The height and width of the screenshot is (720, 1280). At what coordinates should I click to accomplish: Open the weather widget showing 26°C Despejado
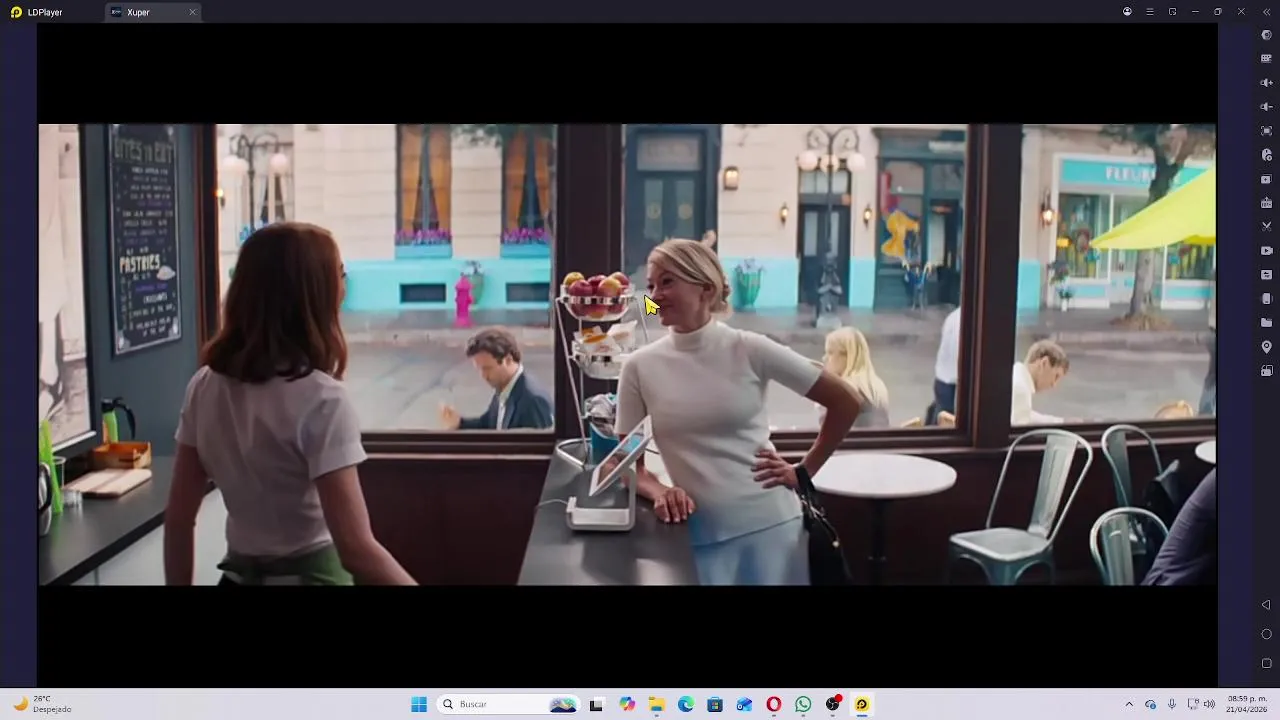[x=42, y=704]
